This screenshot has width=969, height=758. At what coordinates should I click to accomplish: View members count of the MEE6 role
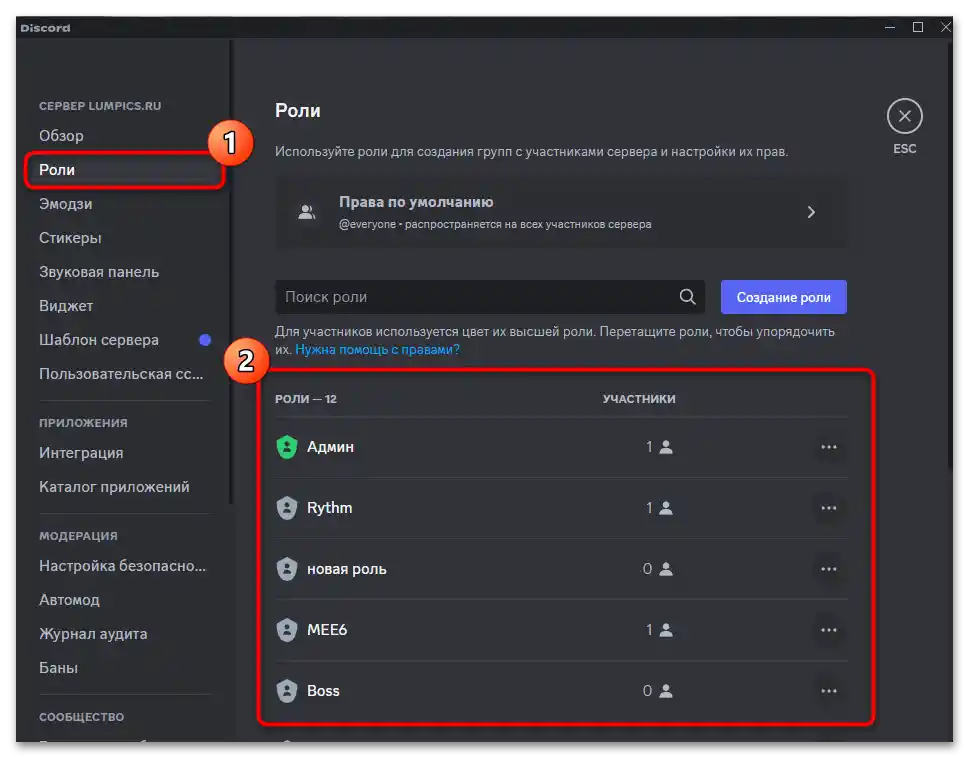[x=659, y=630]
